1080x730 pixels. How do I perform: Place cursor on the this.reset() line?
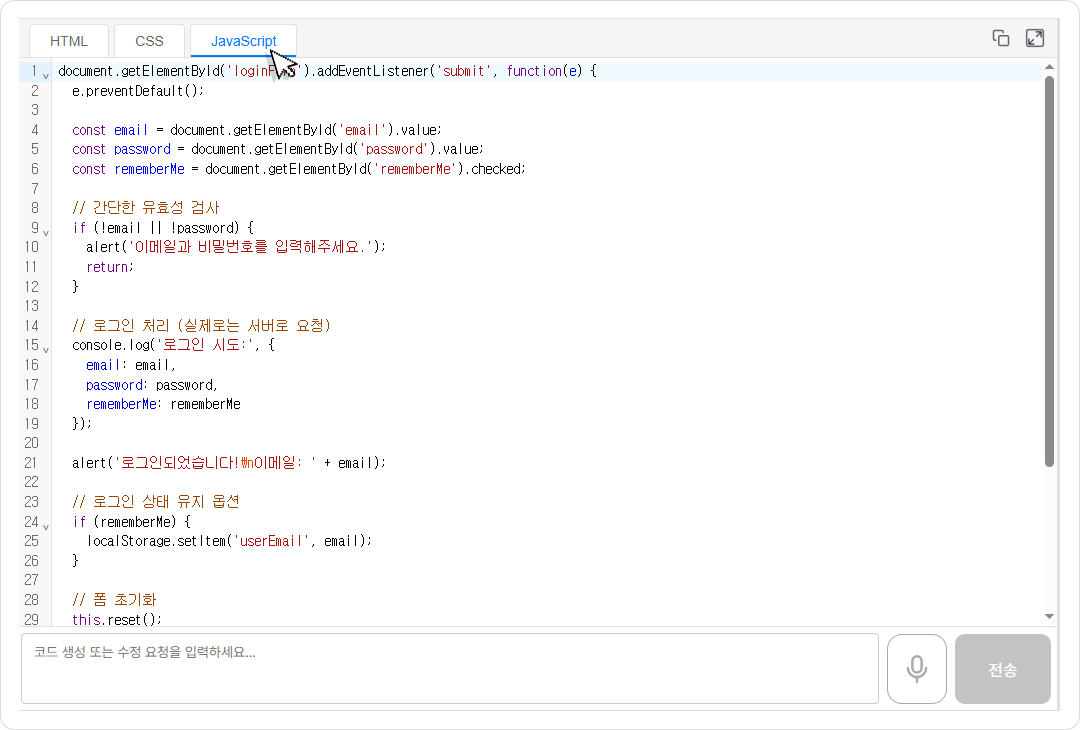pyautogui.click(x=116, y=619)
